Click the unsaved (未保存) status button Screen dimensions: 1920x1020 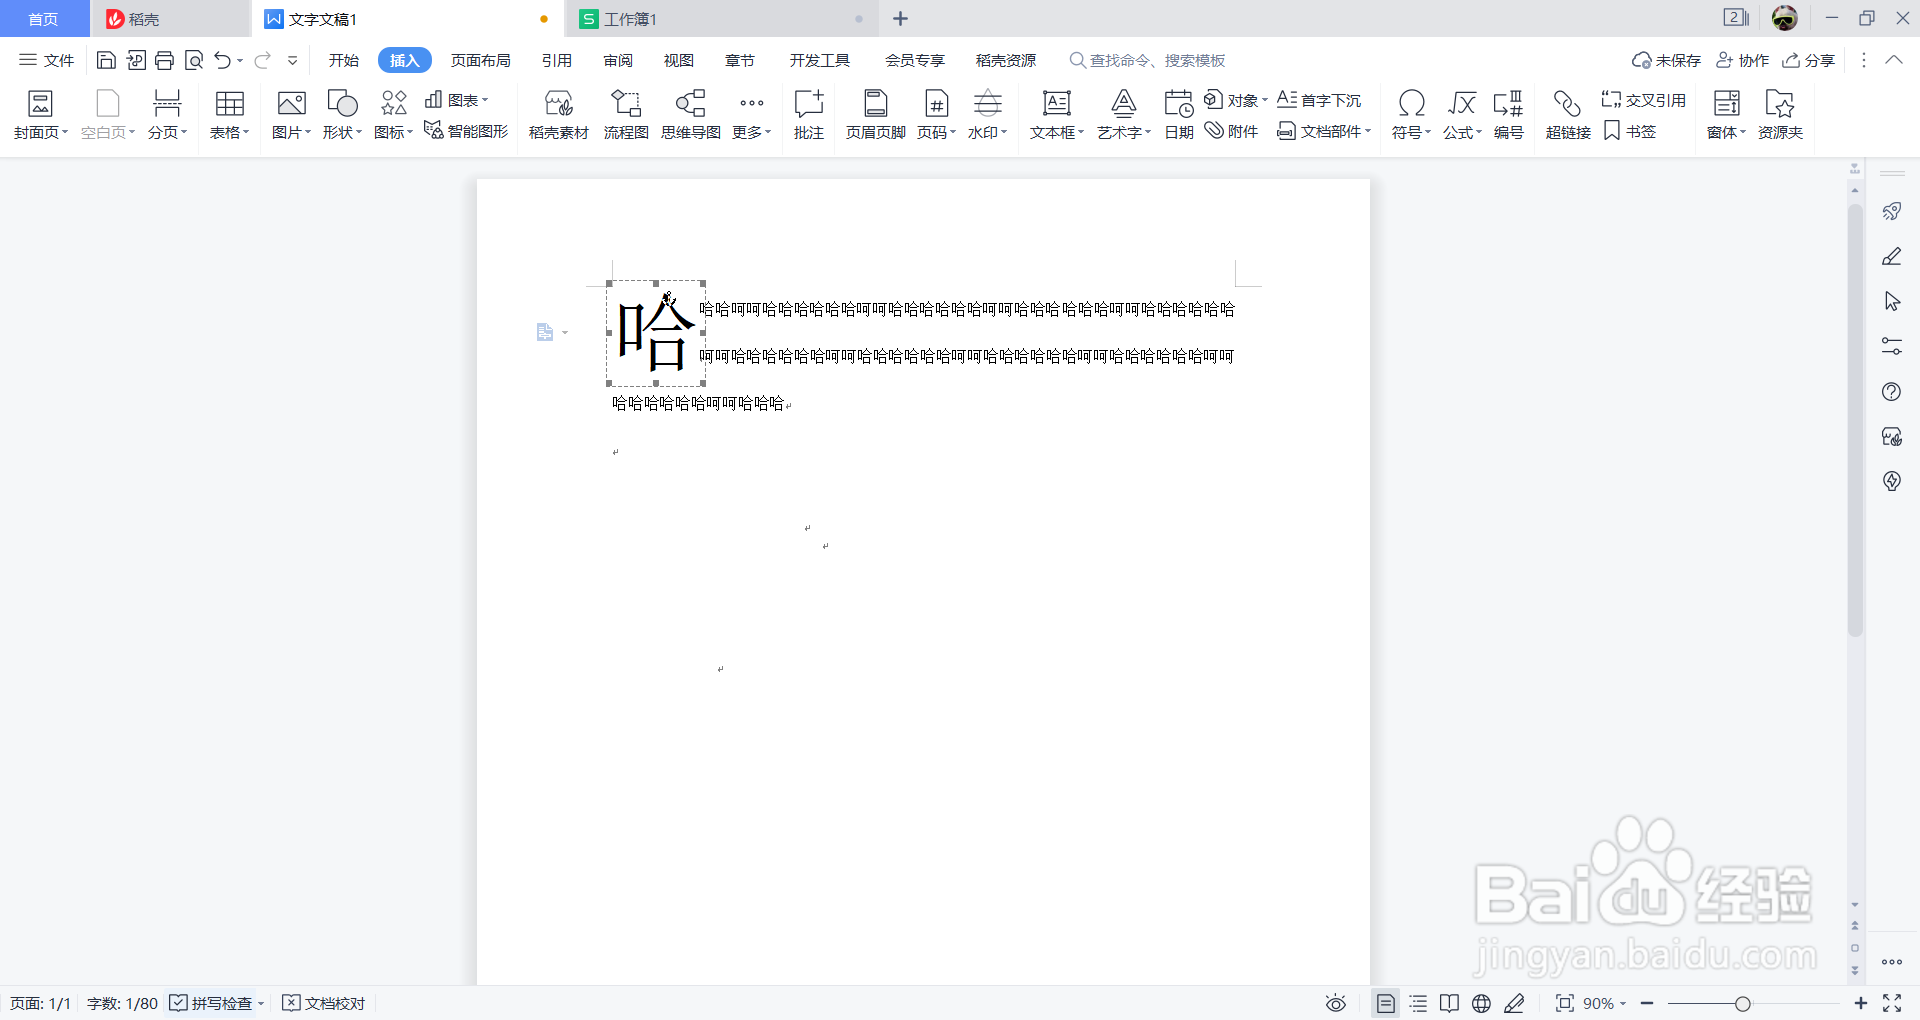tap(1666, 60)
